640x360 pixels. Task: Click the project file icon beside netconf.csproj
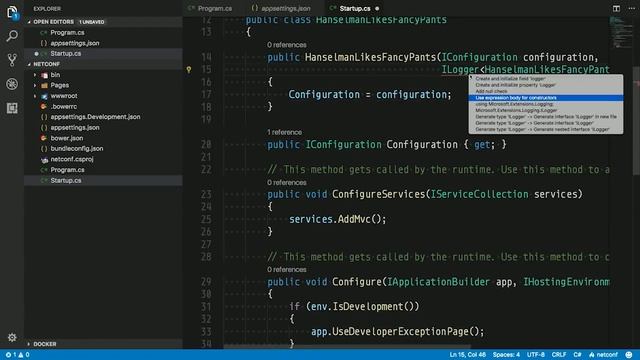44,160
